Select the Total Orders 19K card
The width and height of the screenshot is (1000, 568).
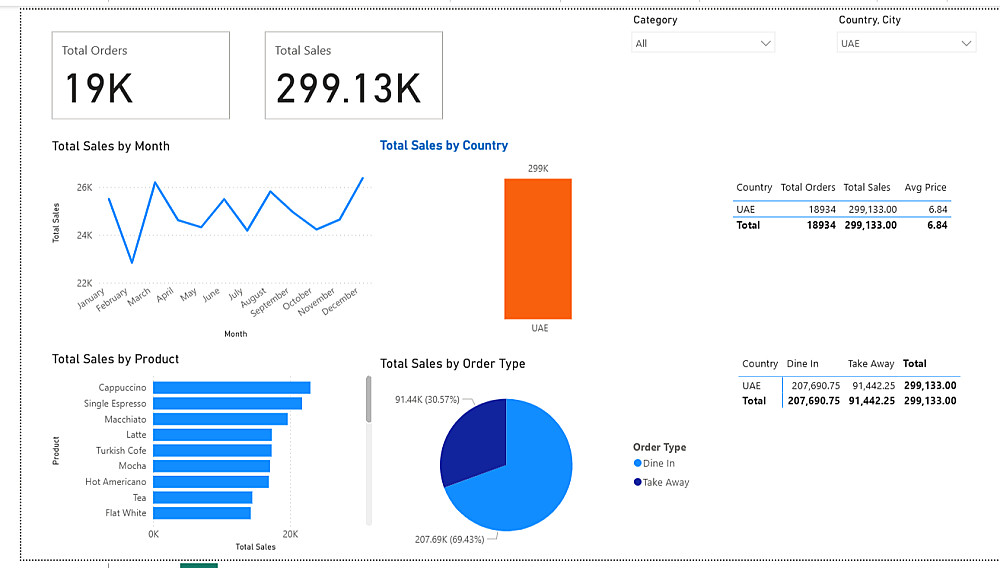pyautogui.click(x=141, y=75)
